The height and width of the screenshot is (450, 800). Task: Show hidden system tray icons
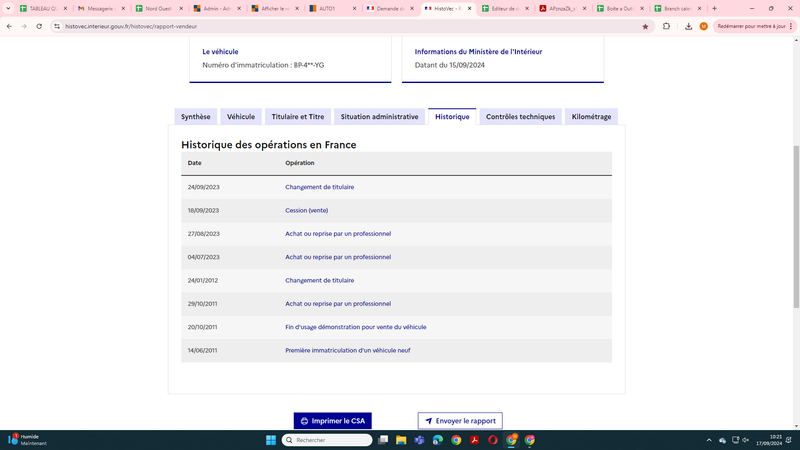point(709,440)
